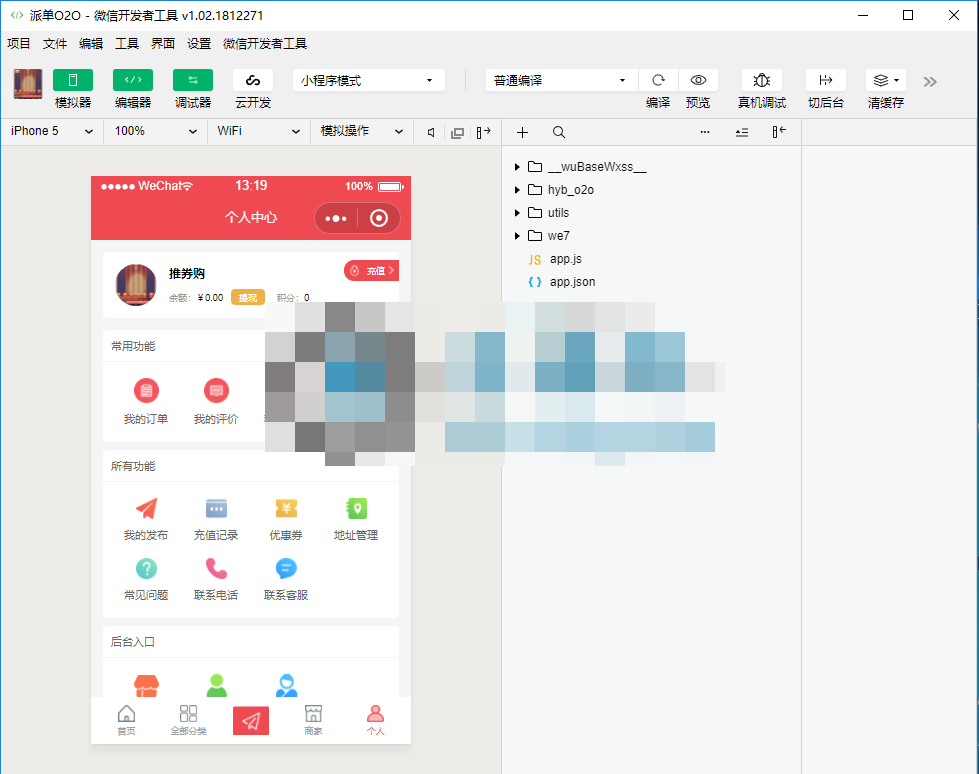
Task: Expand more toolbar items with double chevron
Action: click(930, 82)
